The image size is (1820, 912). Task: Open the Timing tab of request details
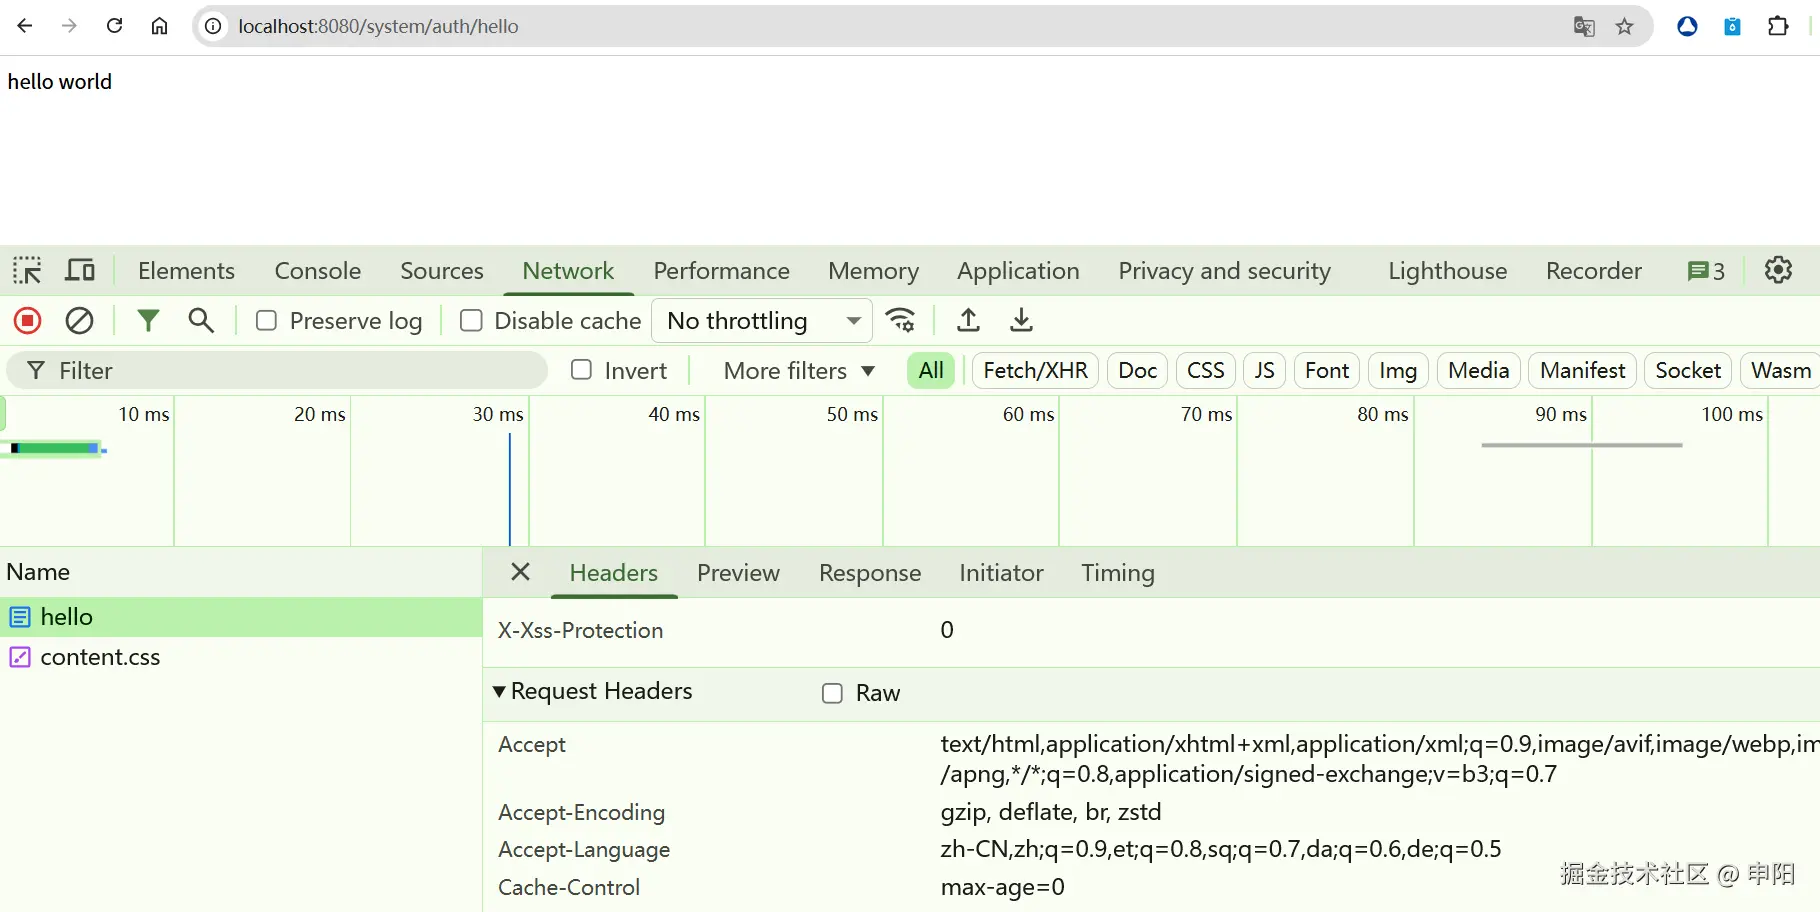pos(1118,573)
